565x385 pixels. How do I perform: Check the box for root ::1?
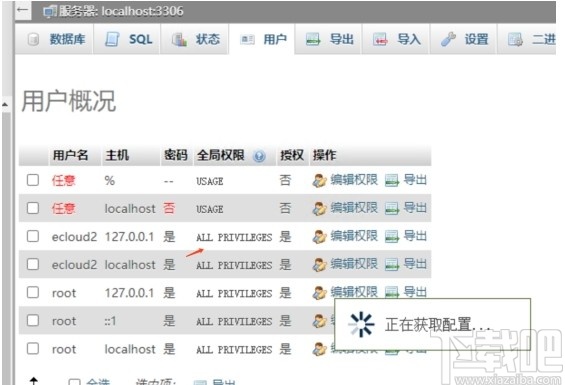(x=33, y=320)
